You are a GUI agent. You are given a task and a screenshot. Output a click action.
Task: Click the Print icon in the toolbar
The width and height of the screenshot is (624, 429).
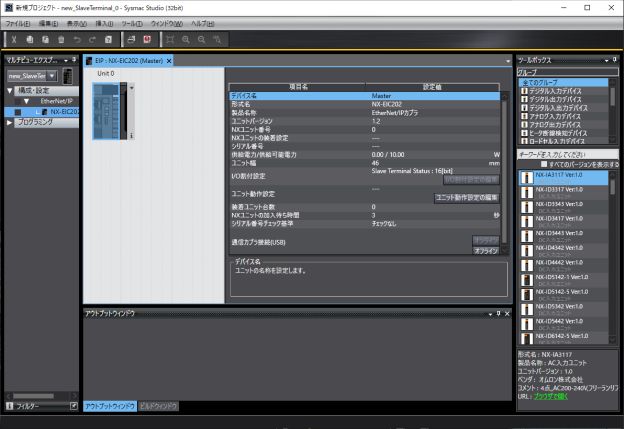tap(131, 39)
